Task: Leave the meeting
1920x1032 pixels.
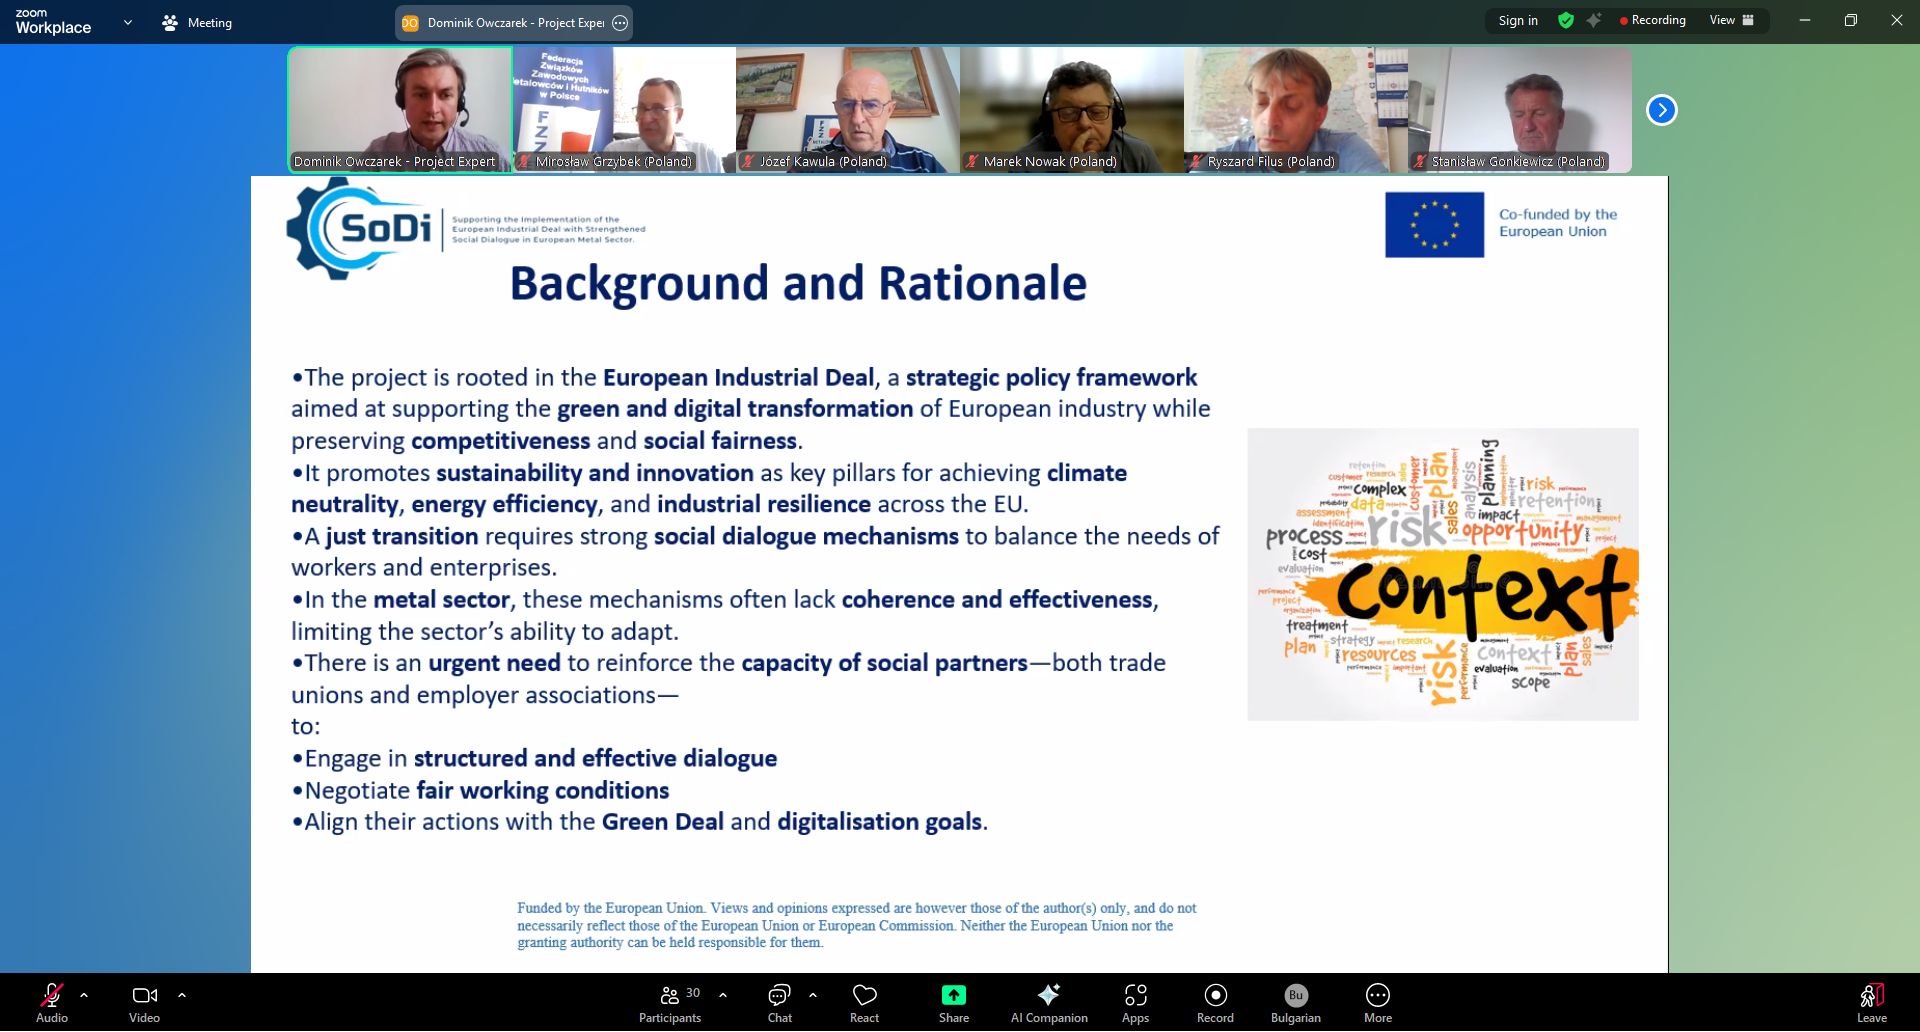Action: (1872, 1003)
